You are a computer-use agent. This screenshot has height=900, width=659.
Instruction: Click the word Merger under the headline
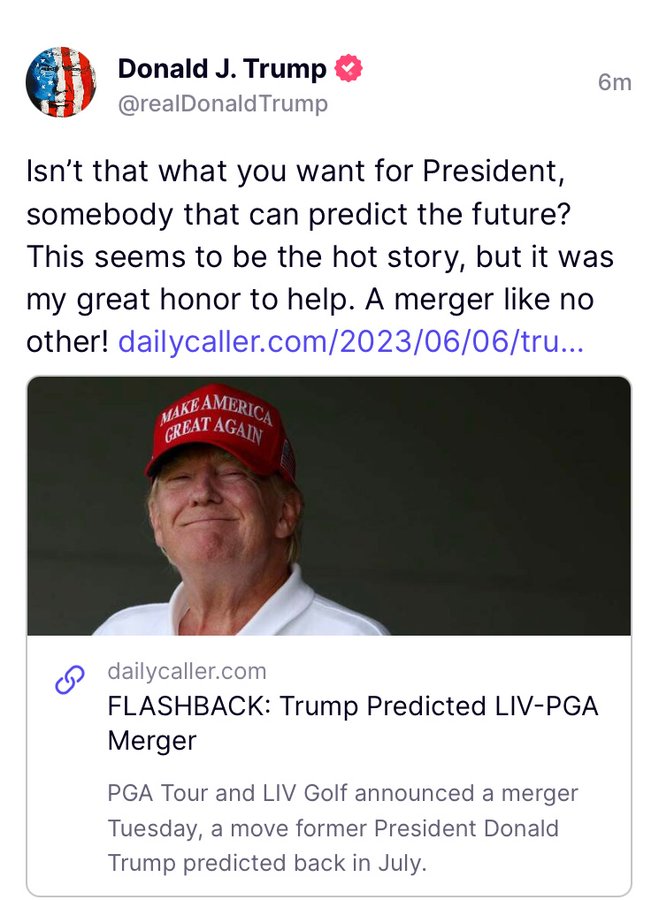pyautogui.click(x=152, y=740)
